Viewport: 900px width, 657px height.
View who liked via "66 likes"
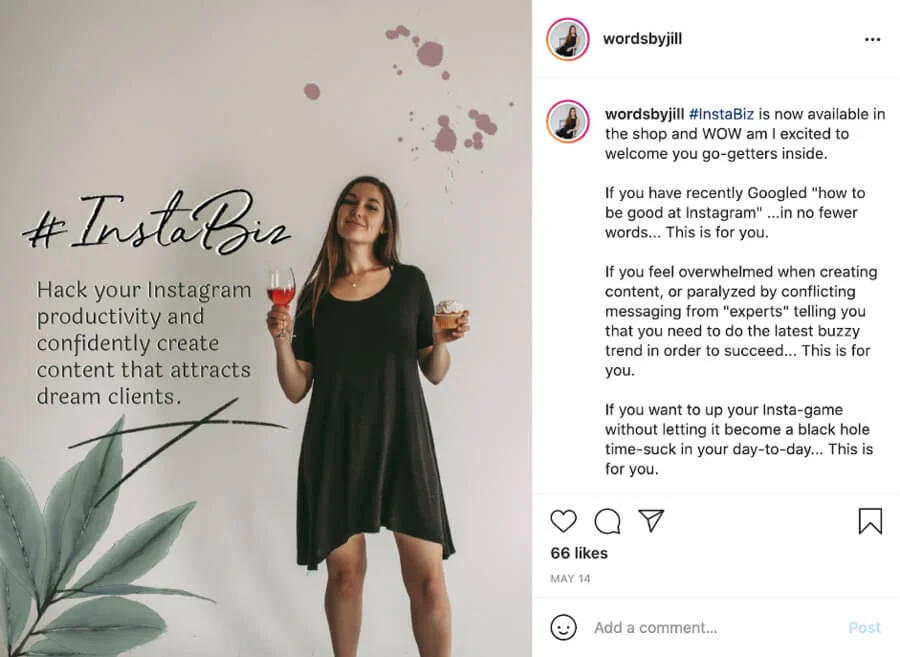tap(579, 553)
